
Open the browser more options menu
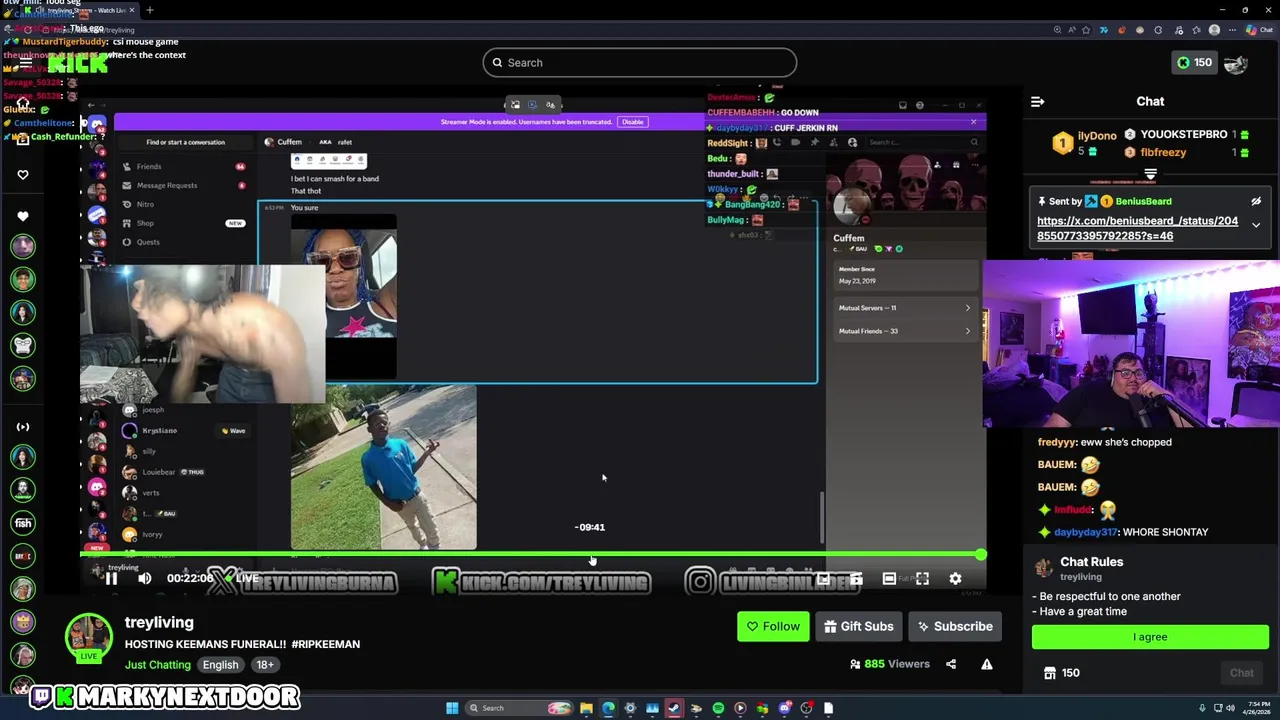(1233, 30)
